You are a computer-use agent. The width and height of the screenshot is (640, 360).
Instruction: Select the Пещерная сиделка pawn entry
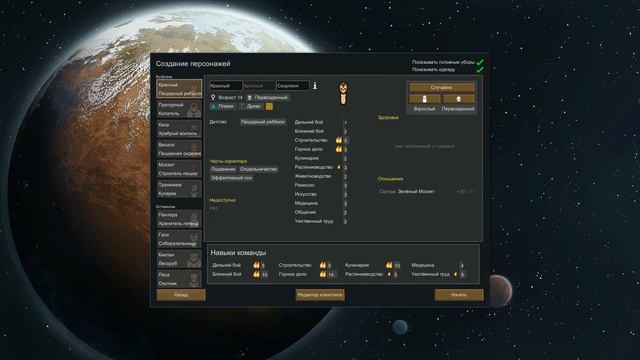pyautogui.click(x=180, y=149)
